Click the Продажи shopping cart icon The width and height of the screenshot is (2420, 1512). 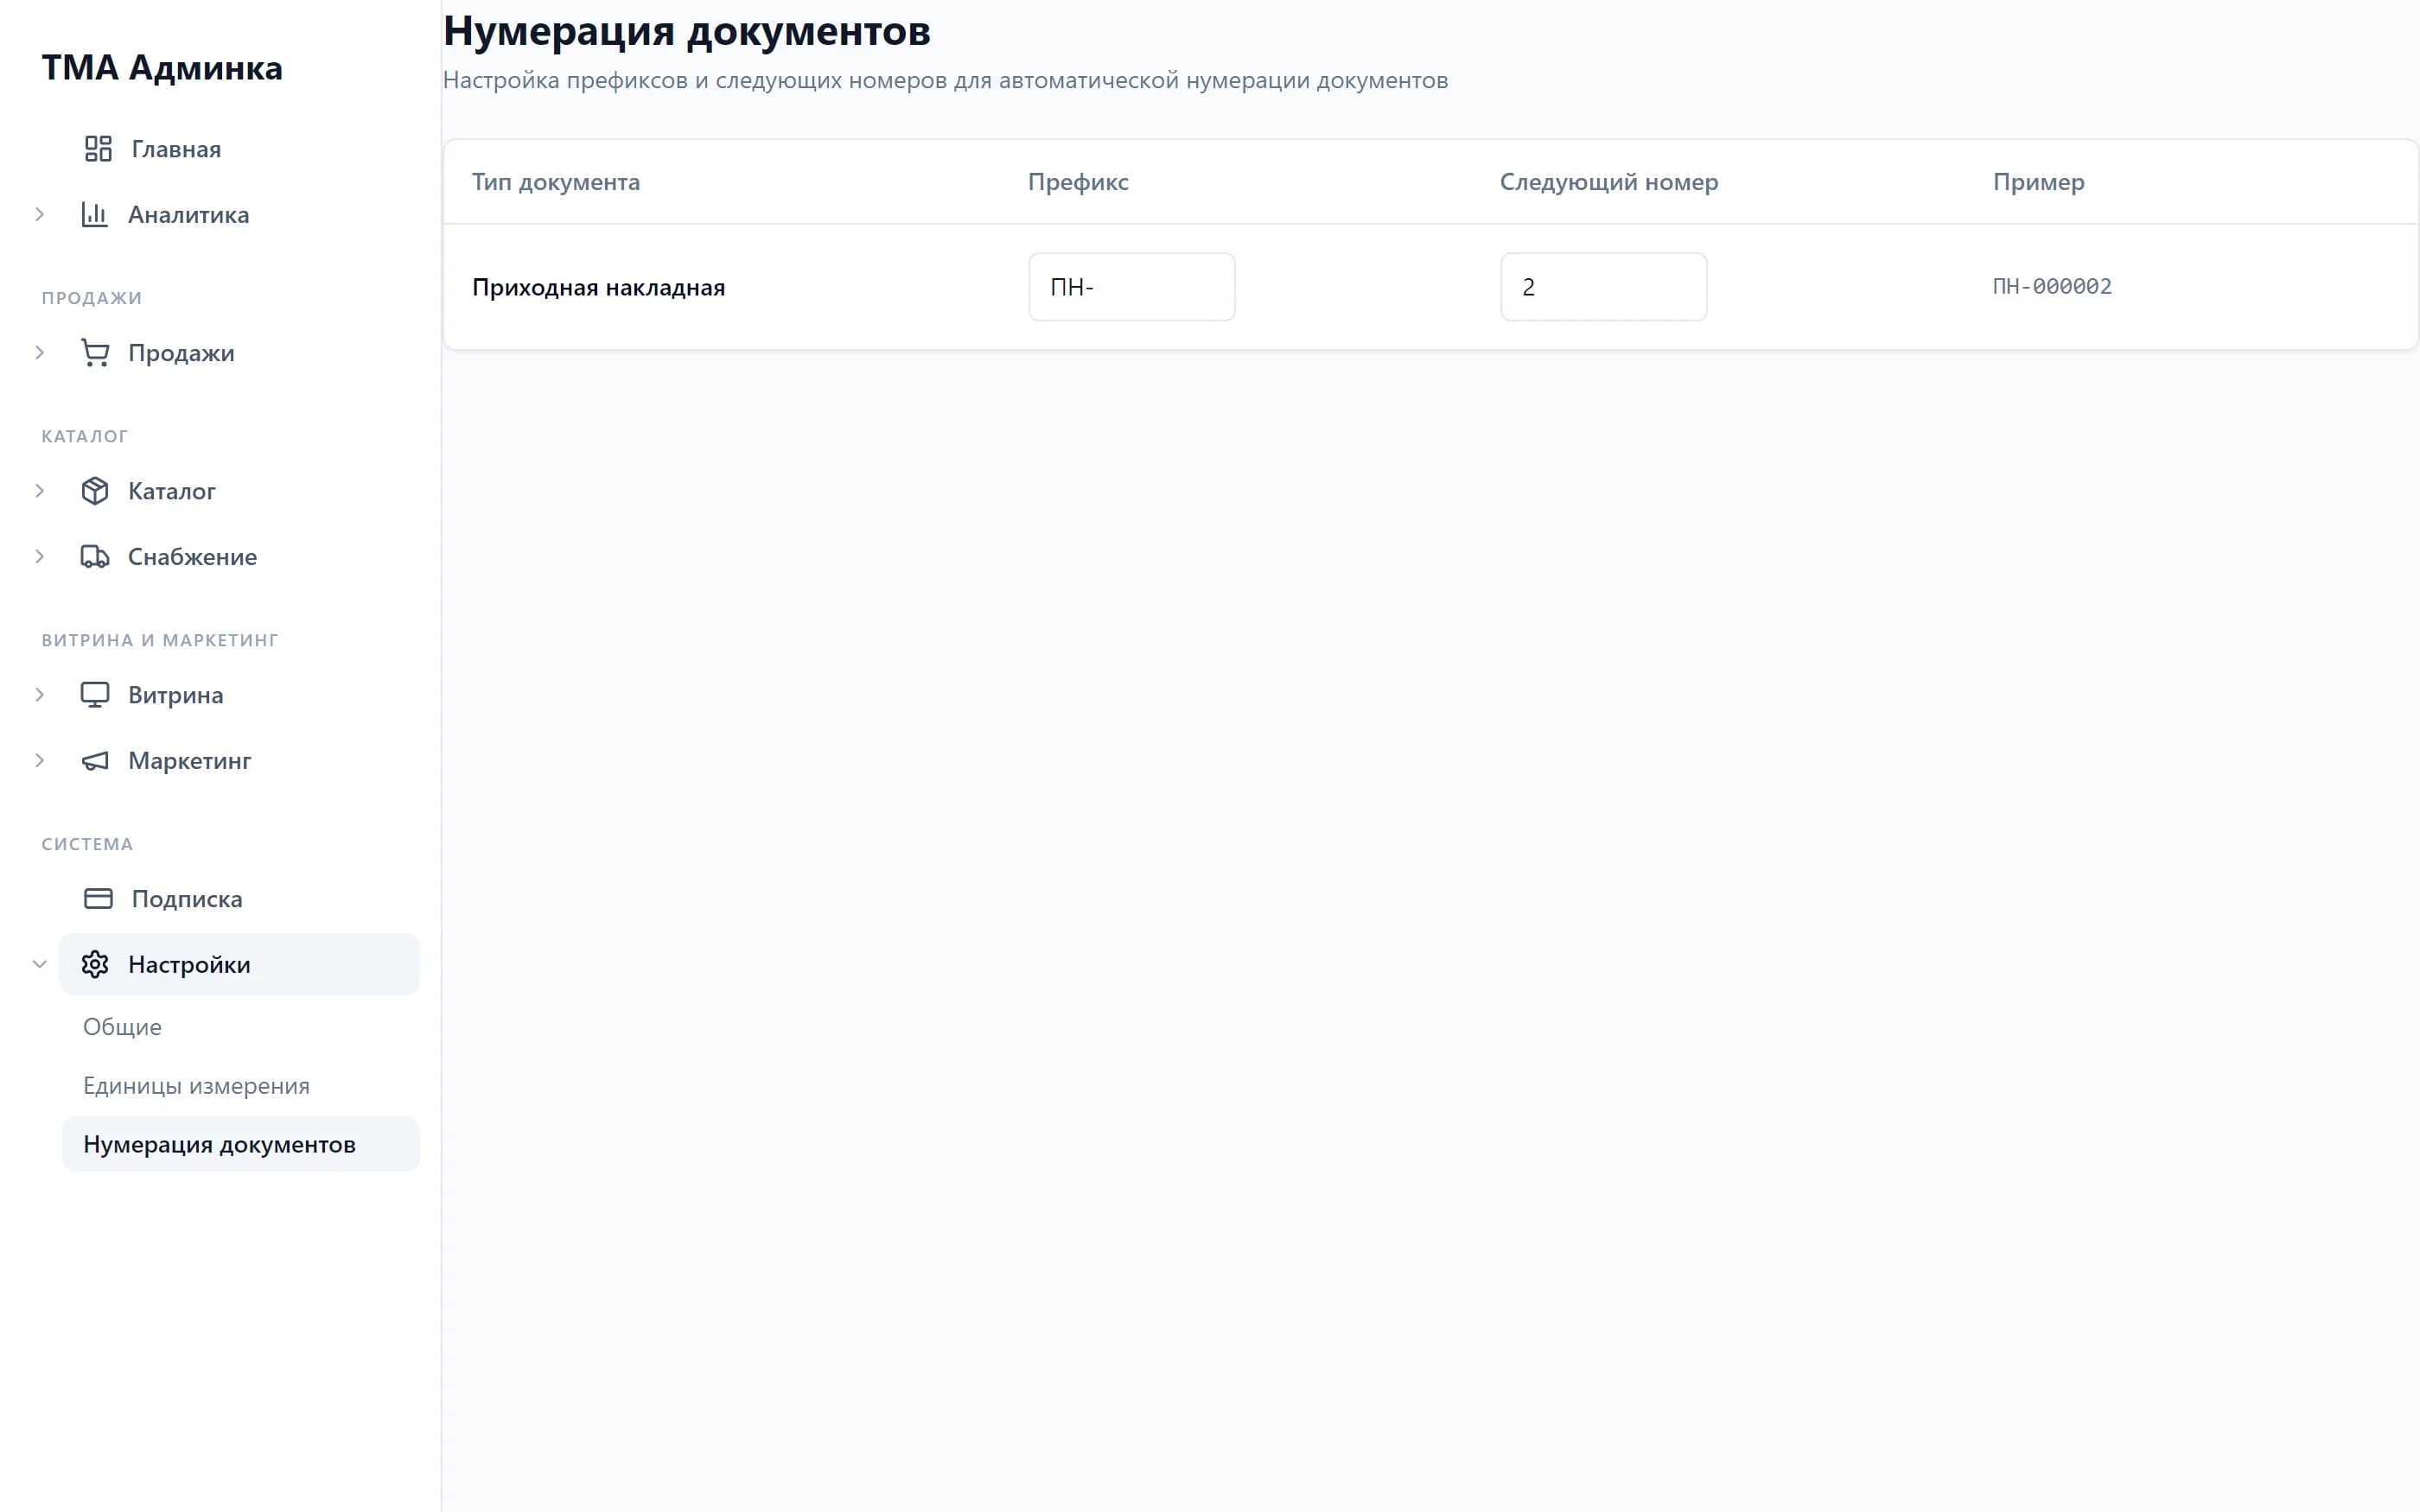94,353
